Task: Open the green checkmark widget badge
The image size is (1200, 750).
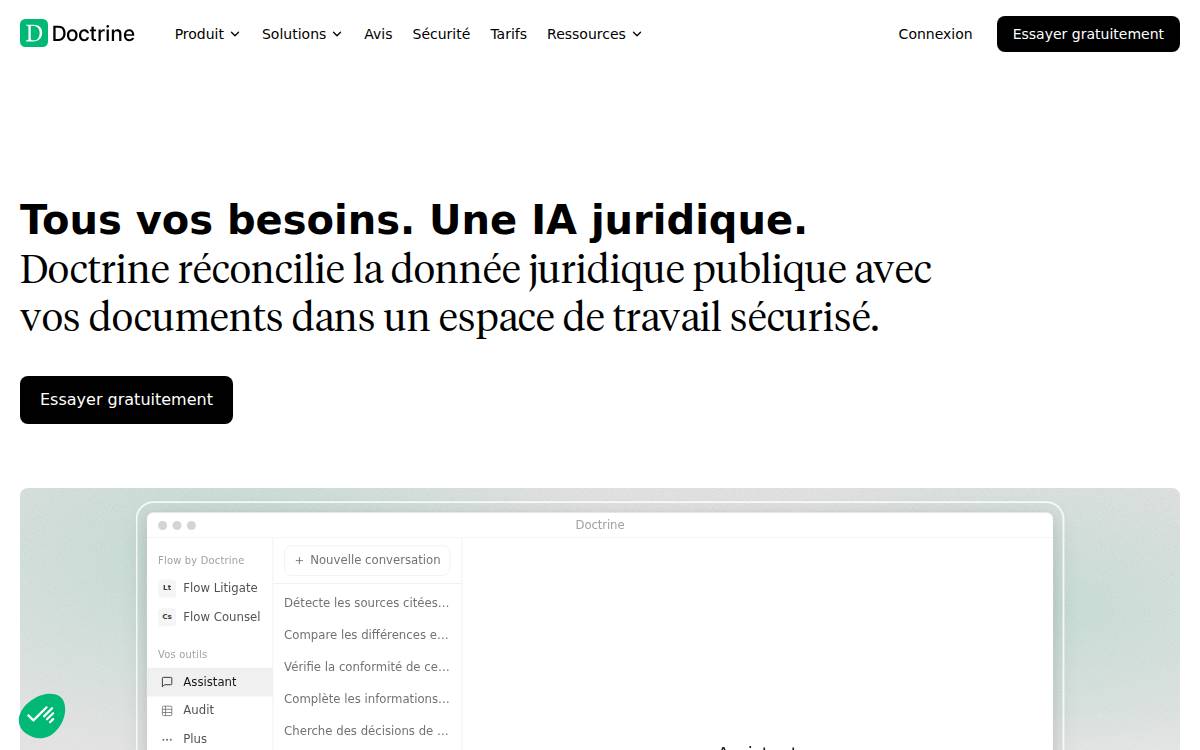Action: 42,715
